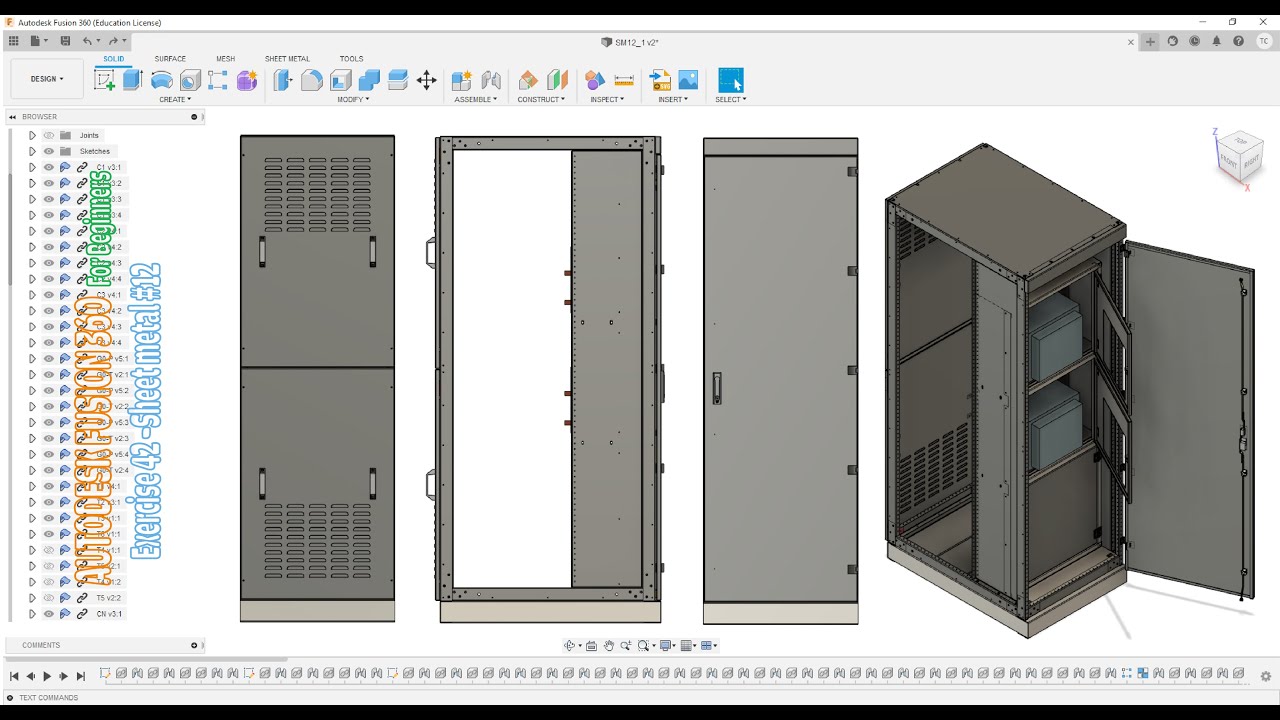Activate the Select tool

point(731,80)
